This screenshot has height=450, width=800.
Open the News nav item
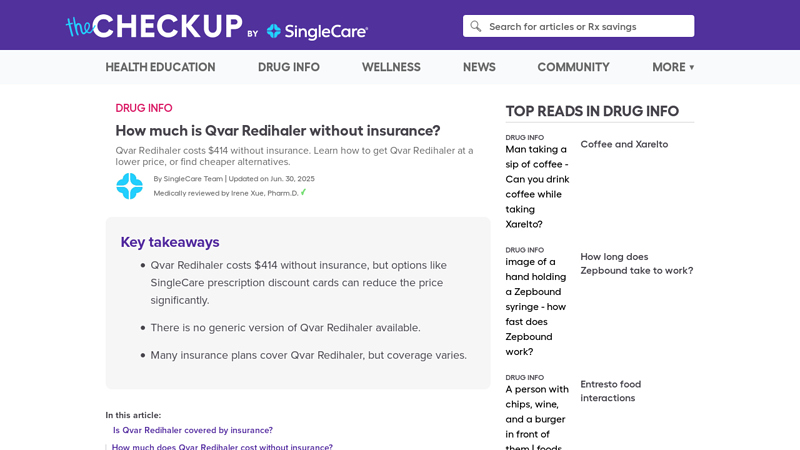tap(479, 67)
